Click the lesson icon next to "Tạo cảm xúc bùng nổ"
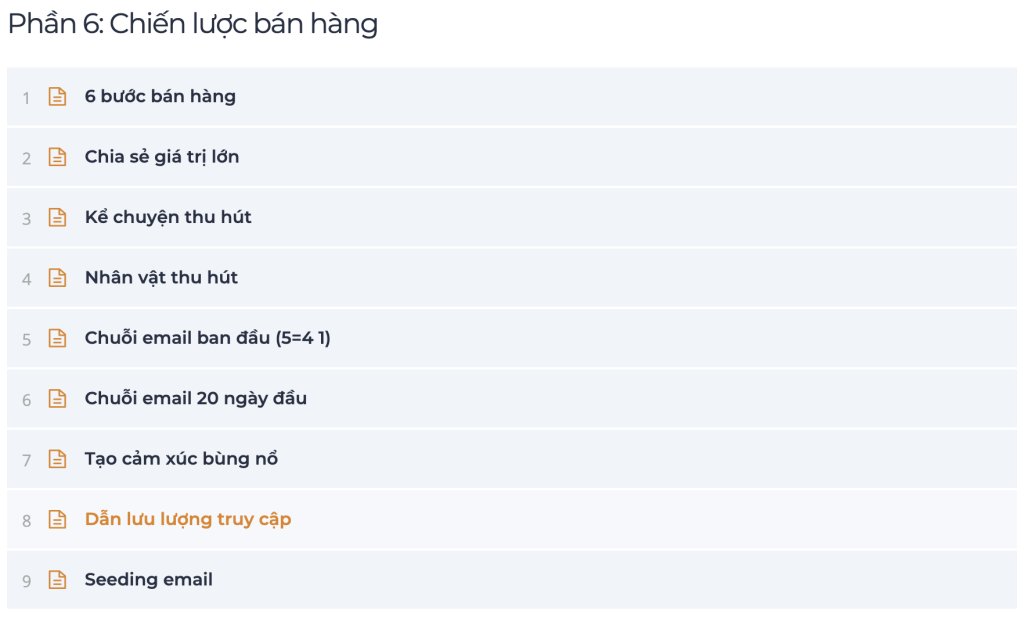This screenshot has height=618, width=1024. (x=58, y=459)
